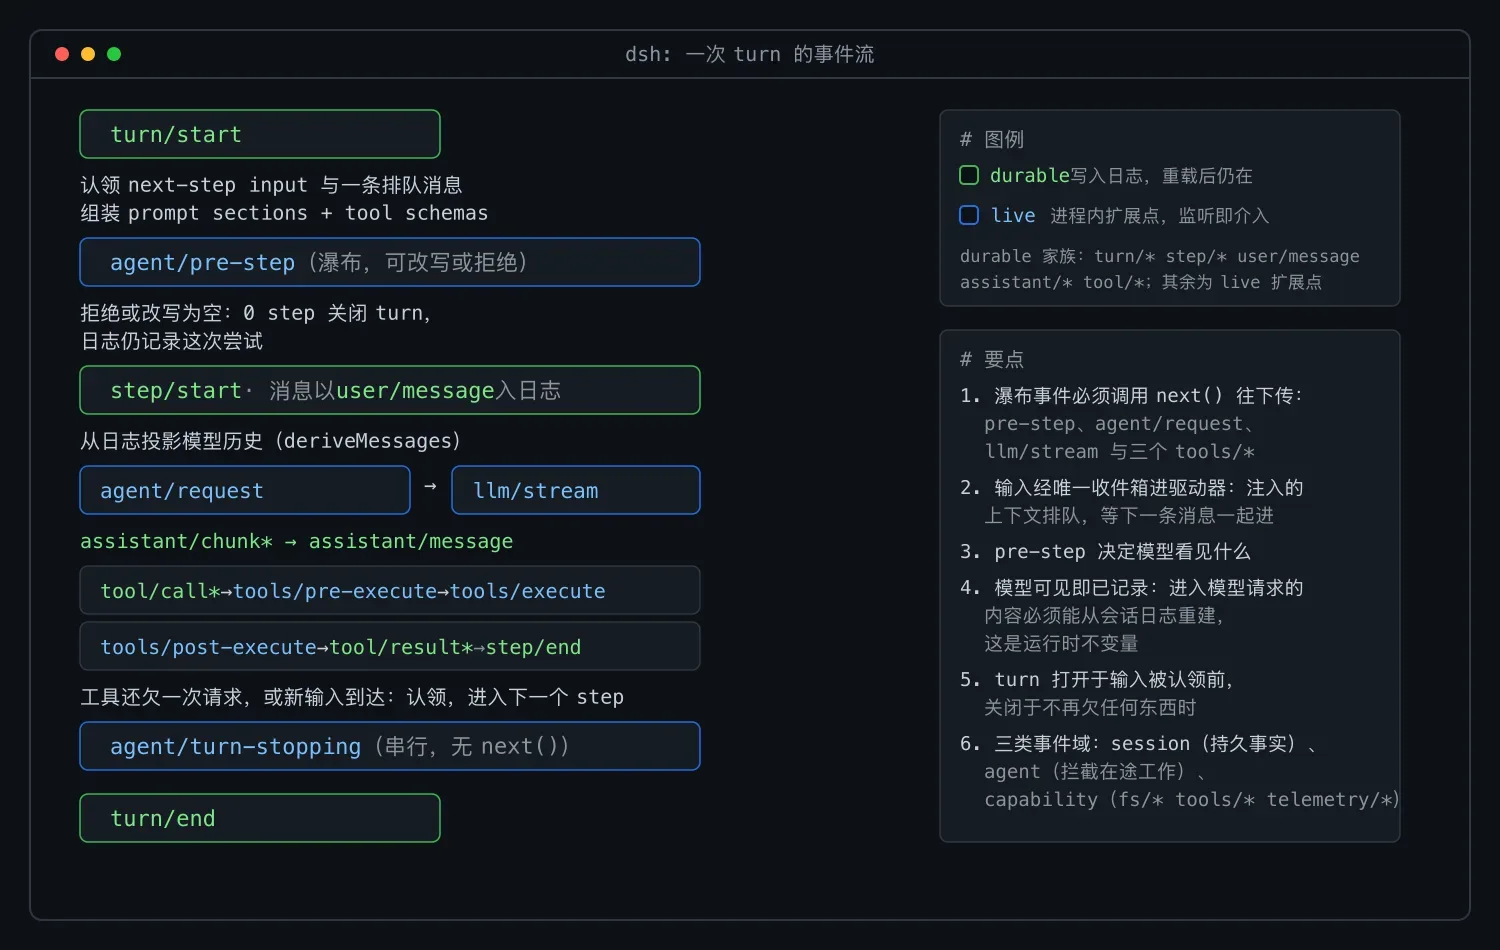
Task: Click the text '拒绝或改写为空: 0 step 关闭 turn'
Action: click(x=256, y=313)
